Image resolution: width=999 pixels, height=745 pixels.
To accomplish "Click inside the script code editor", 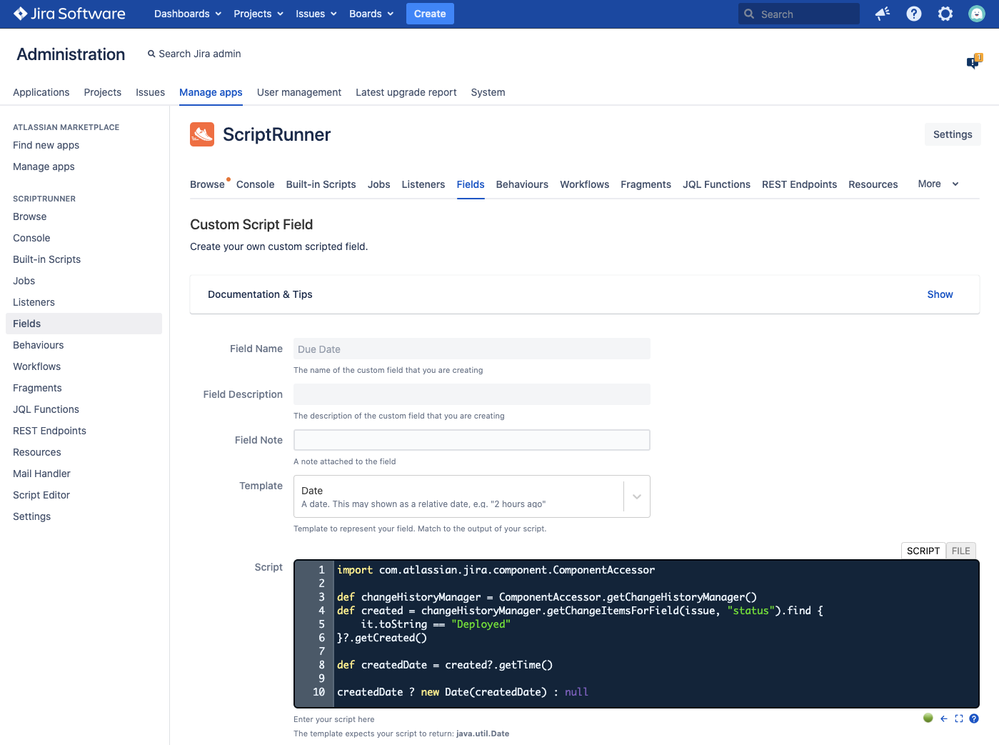I will pyautogui.click(x=636, y=633).
